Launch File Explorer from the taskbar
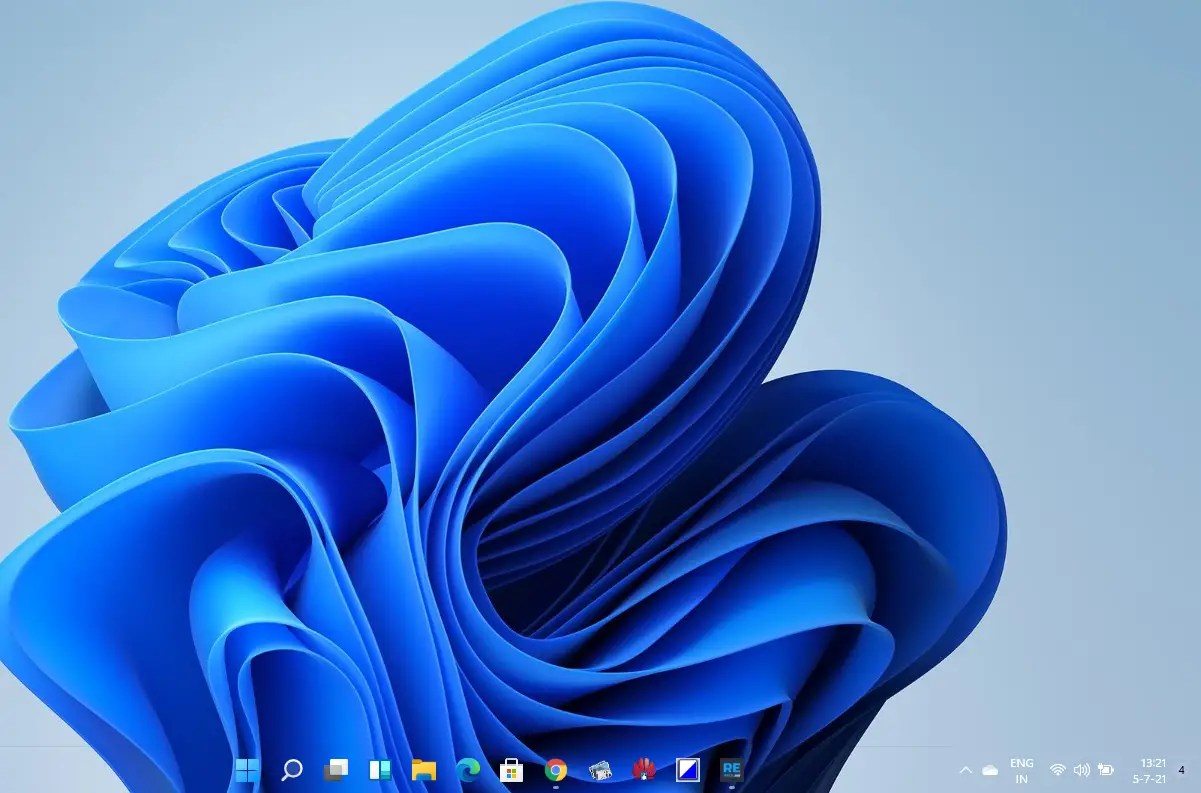Image resolution: width=1201 pixels, height=793 pixels. (423, 770)
